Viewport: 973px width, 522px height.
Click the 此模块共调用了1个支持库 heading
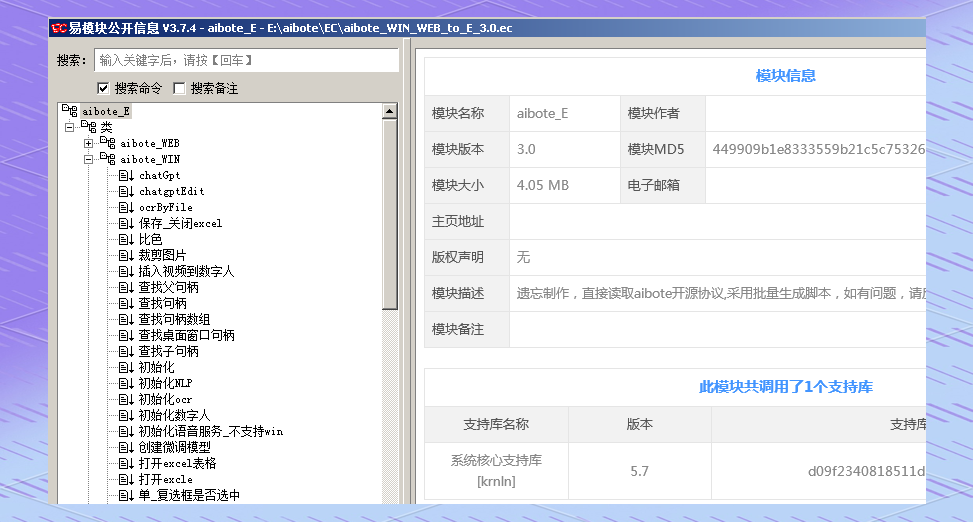[x=786, y=387]
